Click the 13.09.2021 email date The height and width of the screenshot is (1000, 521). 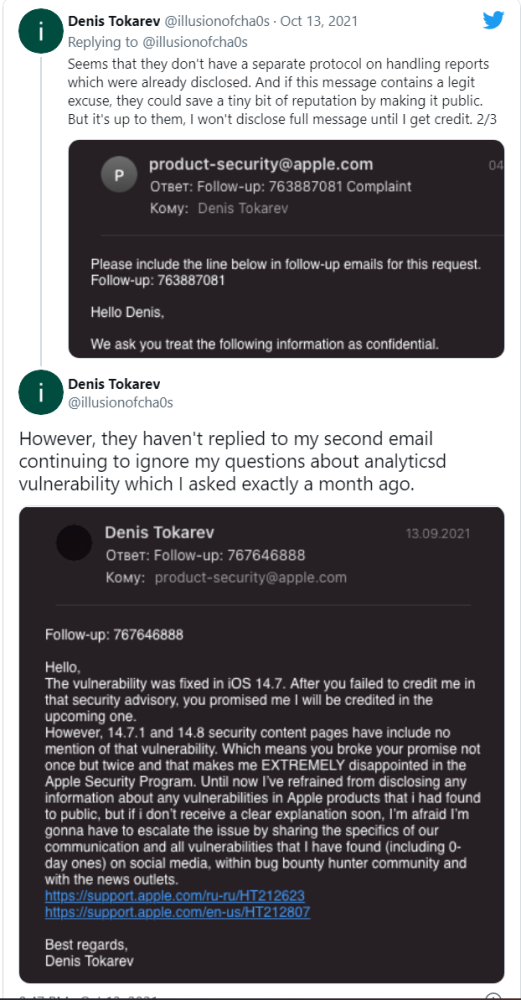click(x=438, y=533)
